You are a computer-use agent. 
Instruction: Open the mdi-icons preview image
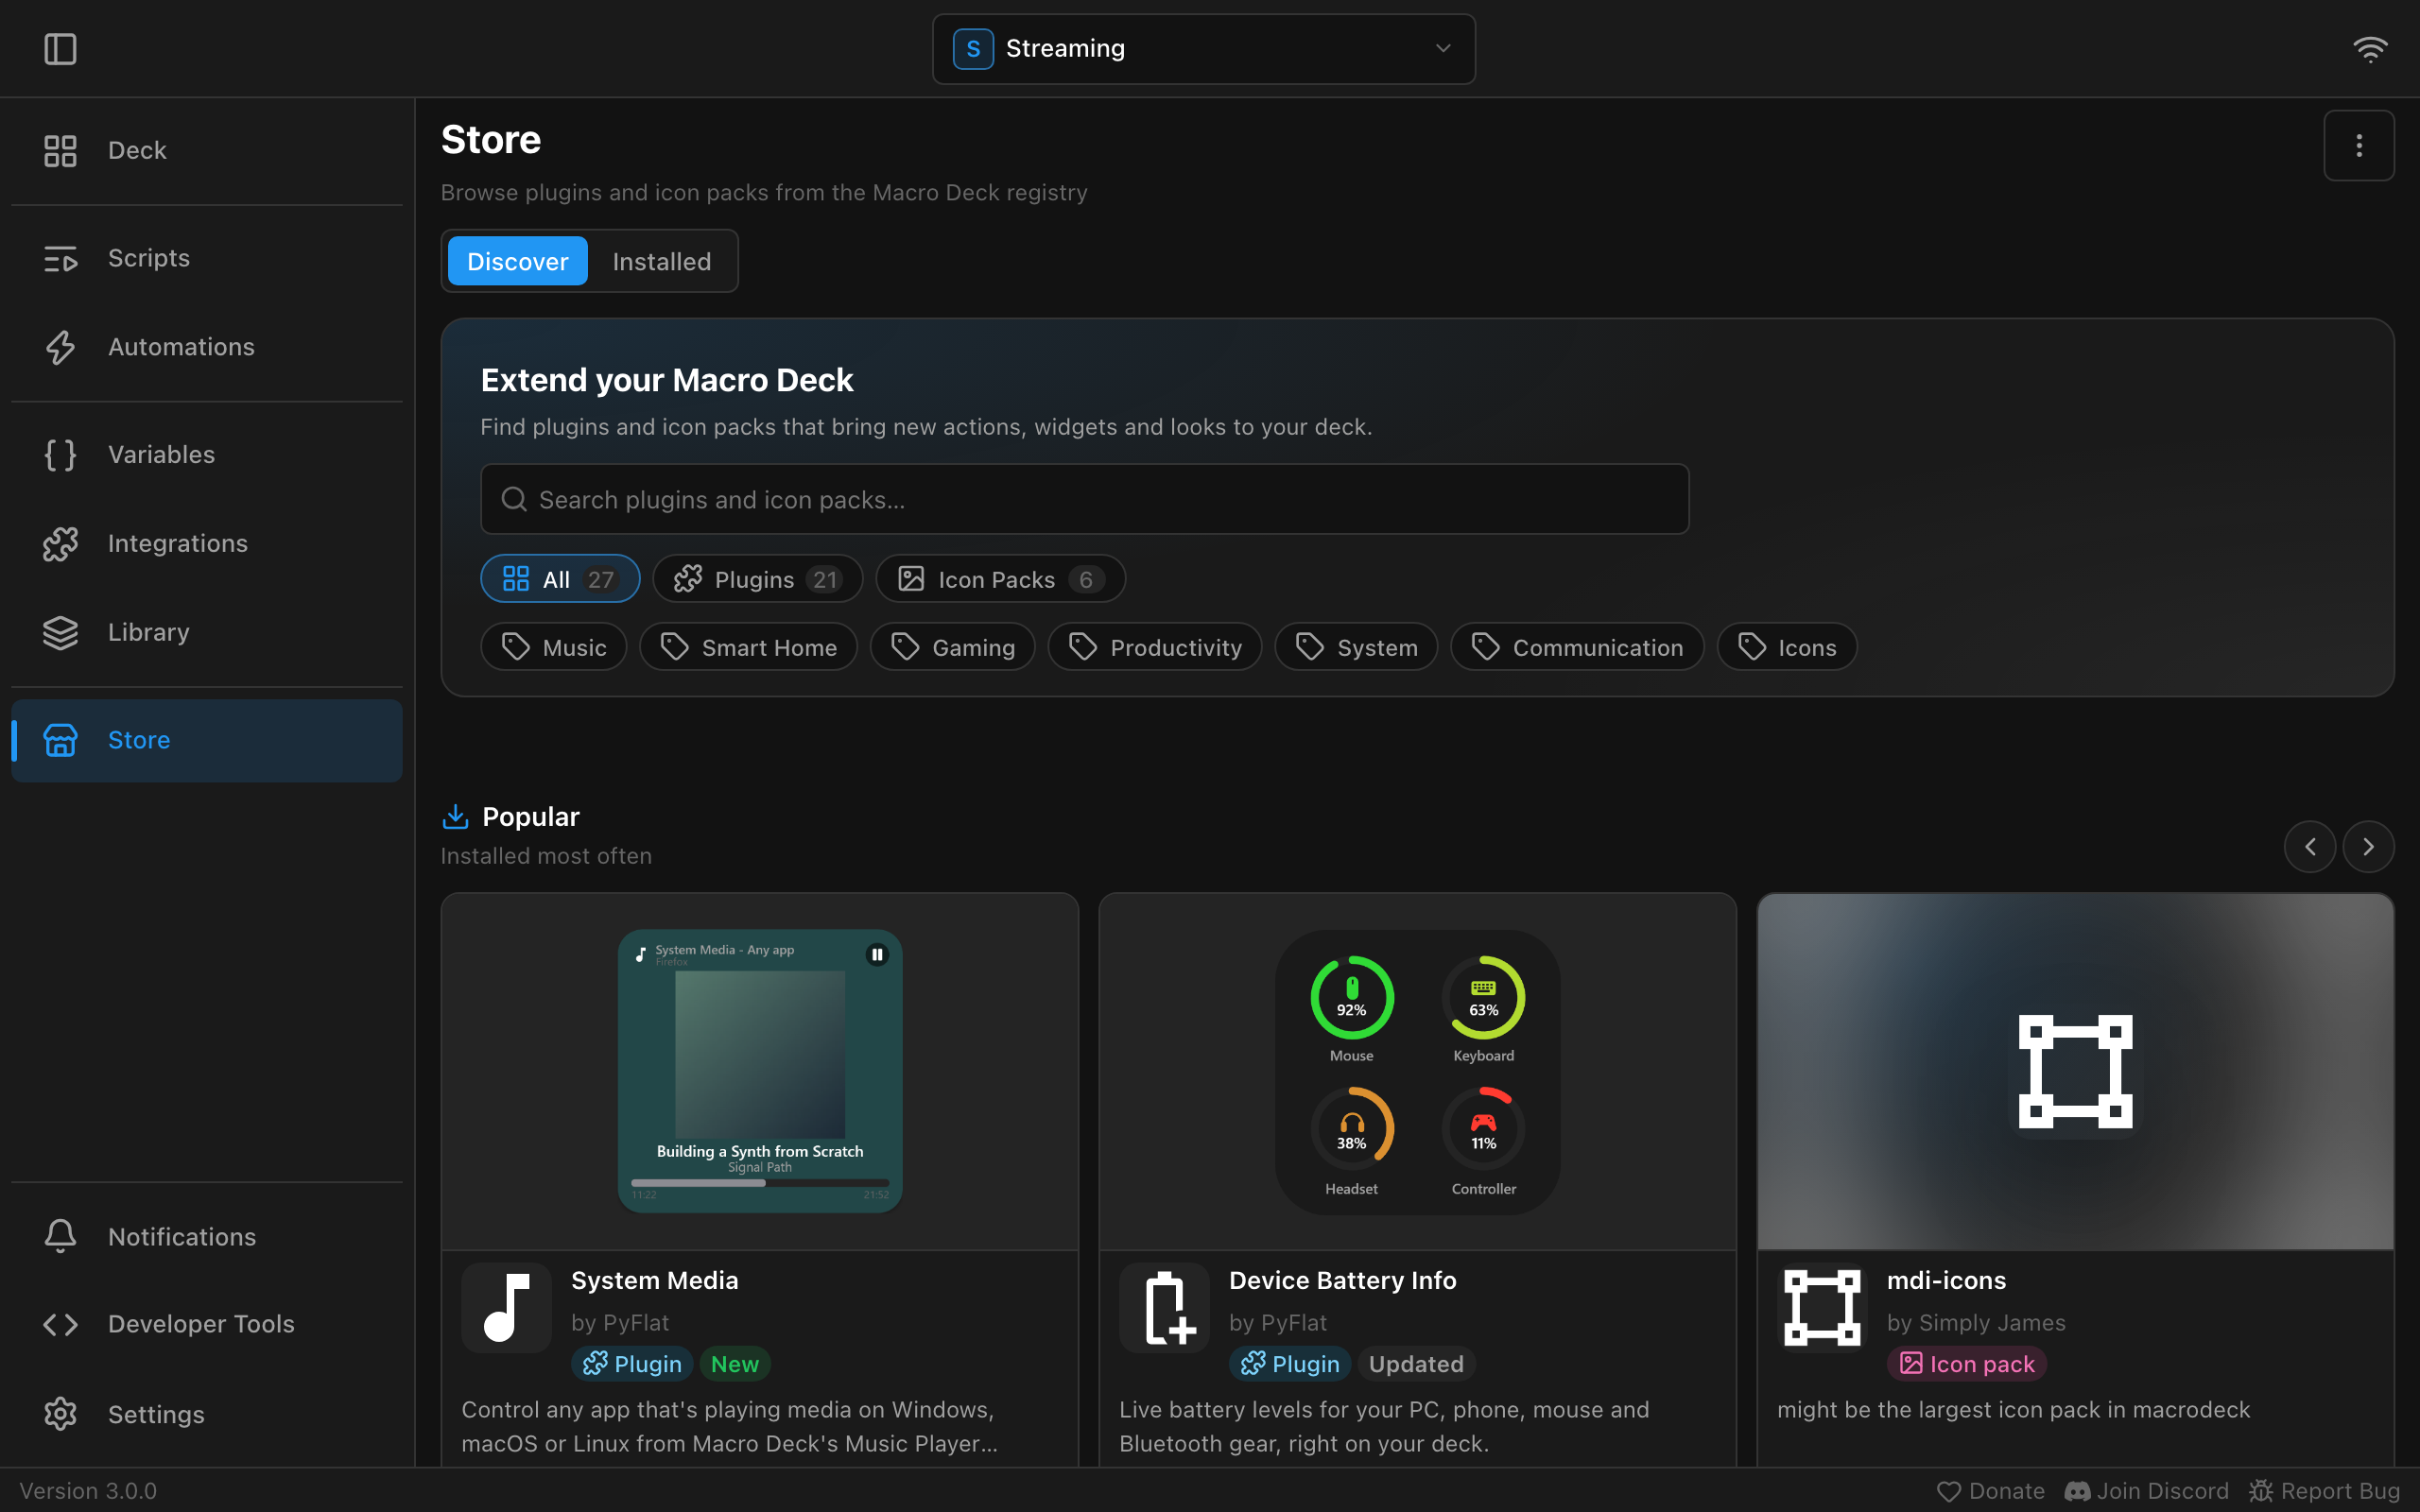[x=2075, y=1071]
